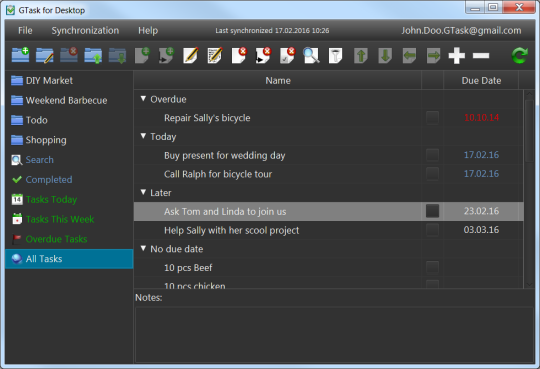Click the Last synchronized timestamp text
The image size is (540, 369).
pyautogui.click(x=272, y=31)
